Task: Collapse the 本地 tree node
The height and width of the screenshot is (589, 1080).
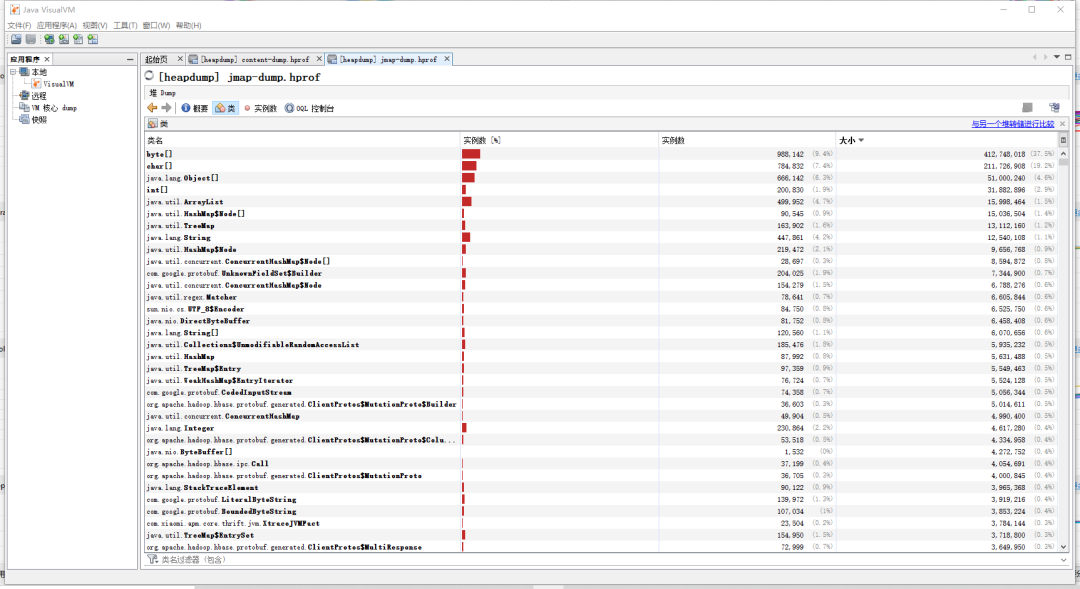Action: (x=12, y=72)
